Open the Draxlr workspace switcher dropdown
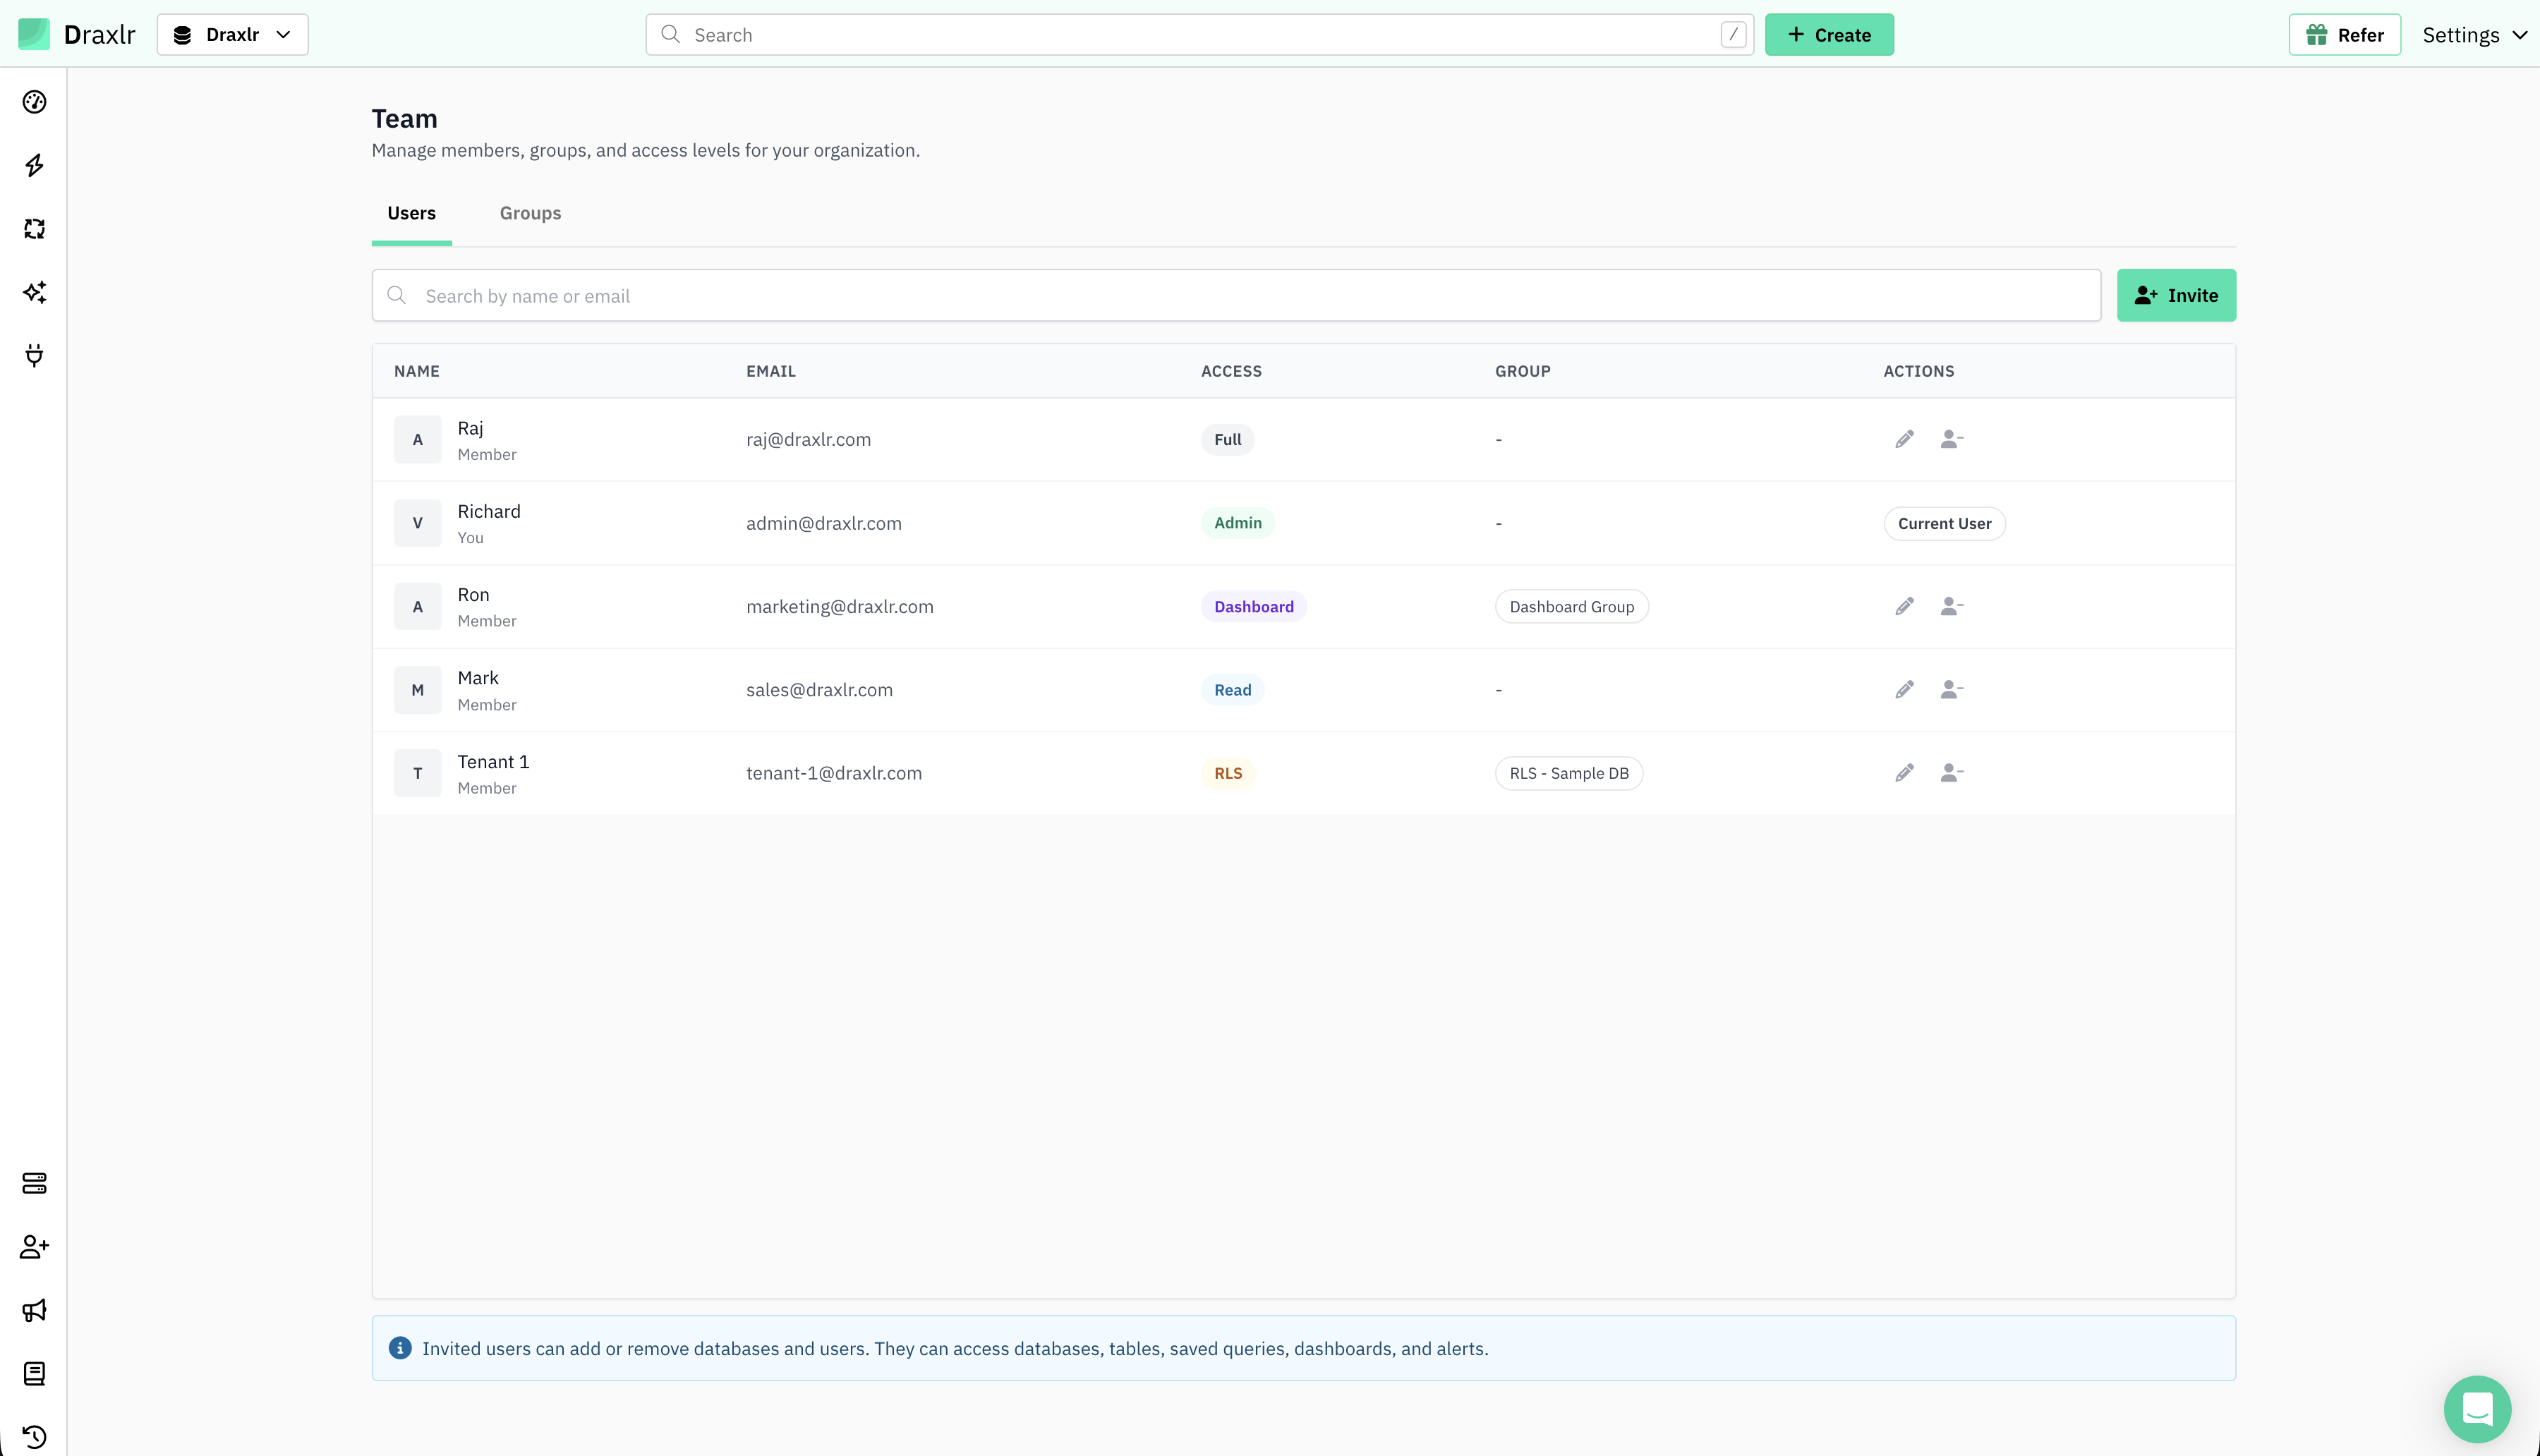This screenshot has width=2540, height=1456. point(232,35)
